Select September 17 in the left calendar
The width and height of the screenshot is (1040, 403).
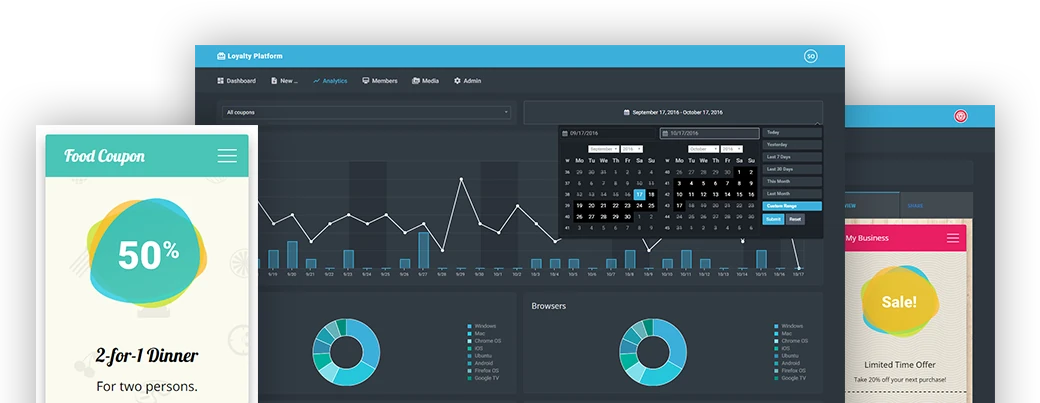coord(639,194)
